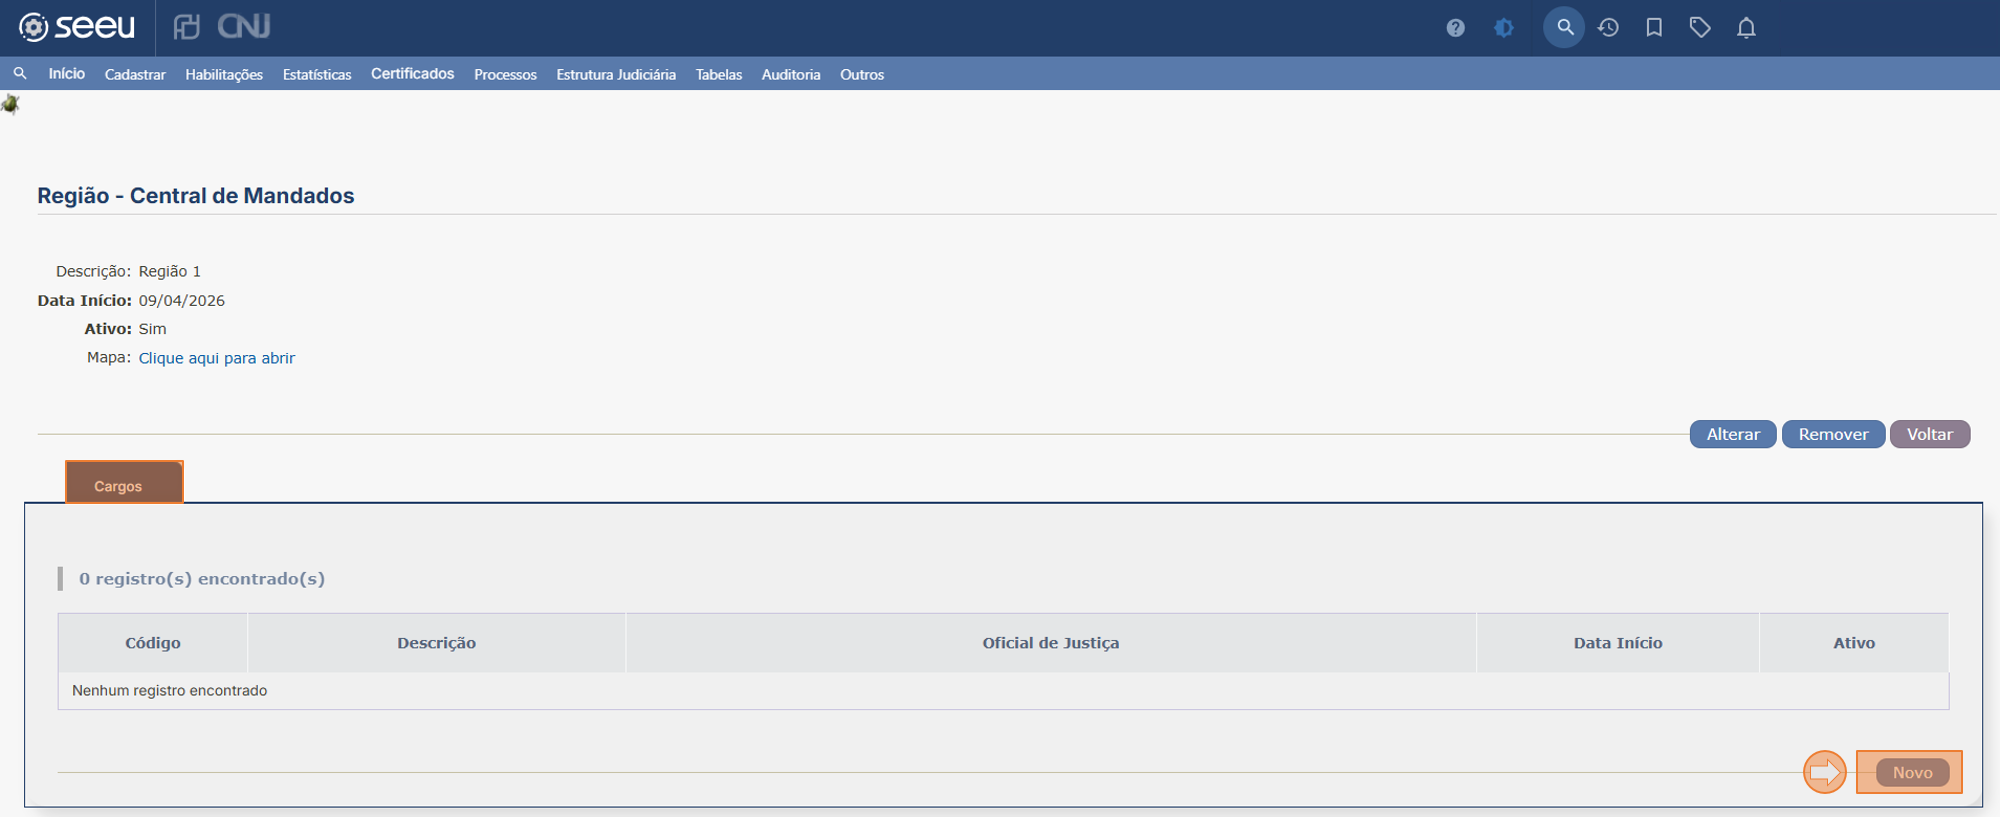This screenshot has height=817, width=2000.
Task: Click the 'Sim' value next to Ativo
Action: (x=153, y=329)
